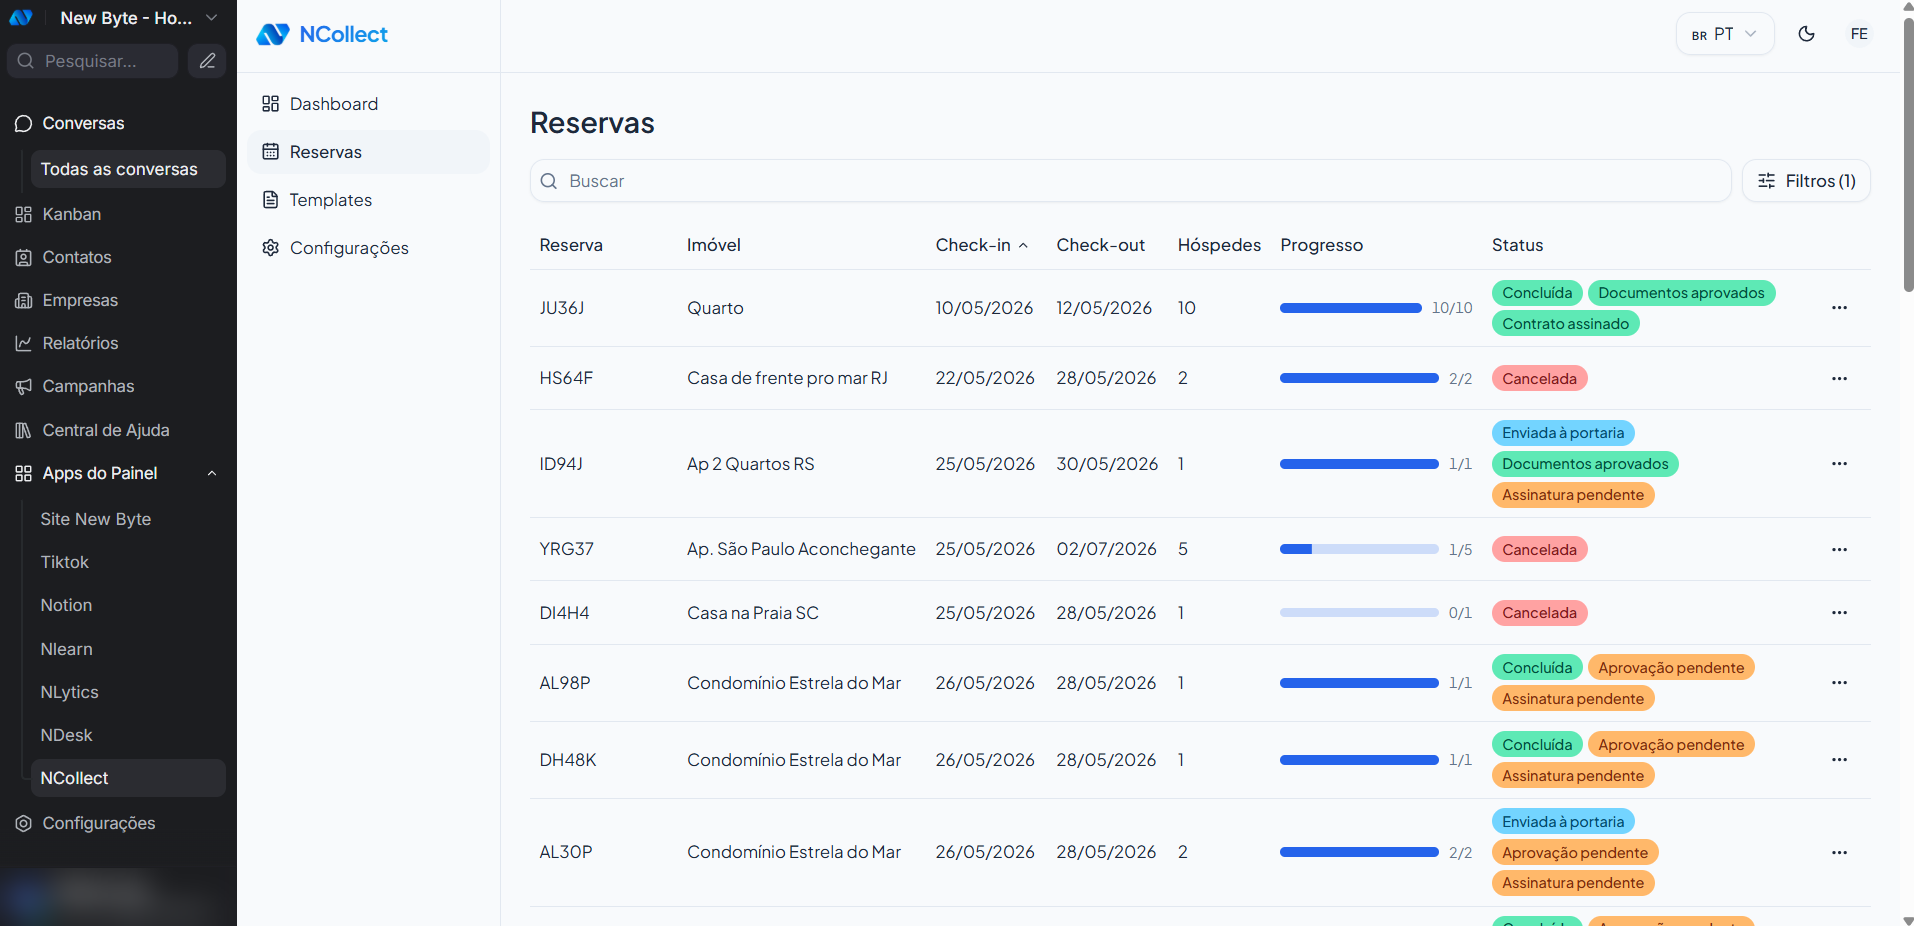Click the Conversas chat bubble icon
The width and height of the screenshot is (1914, 926).
[24, 124]
